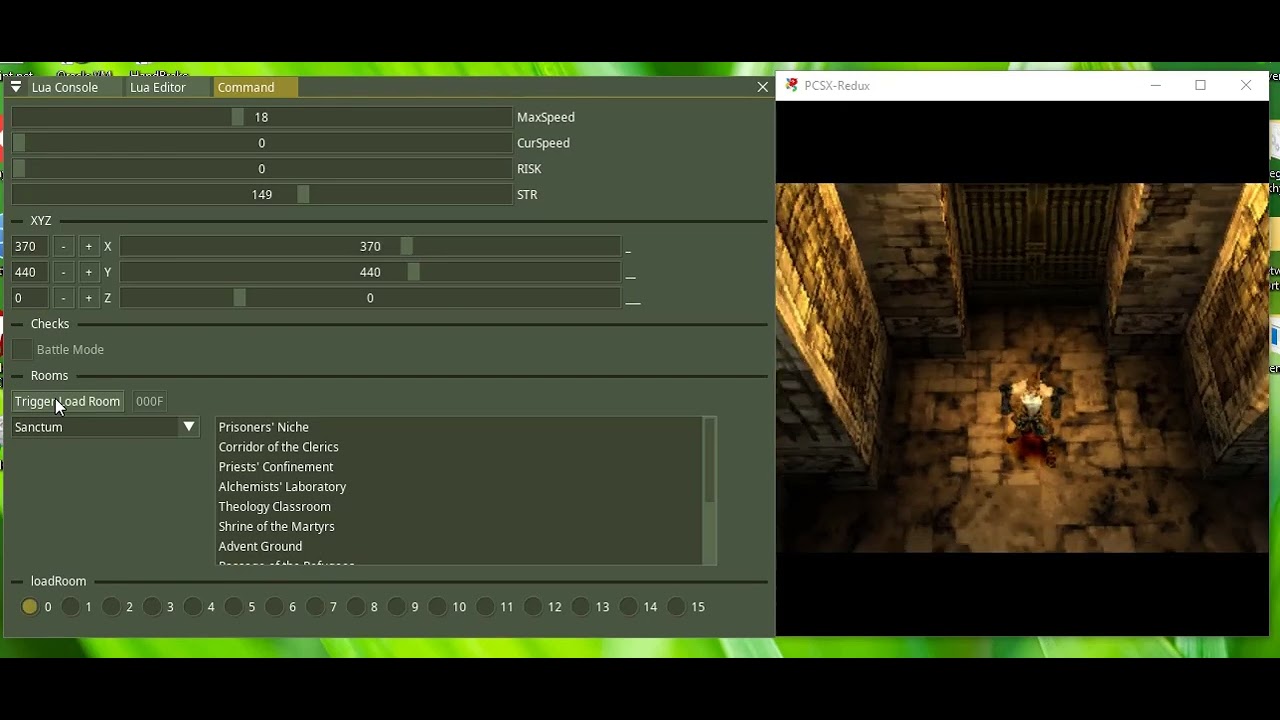Decrease Z with the minus button
1280x720 pixels.
tap(63, 298)
